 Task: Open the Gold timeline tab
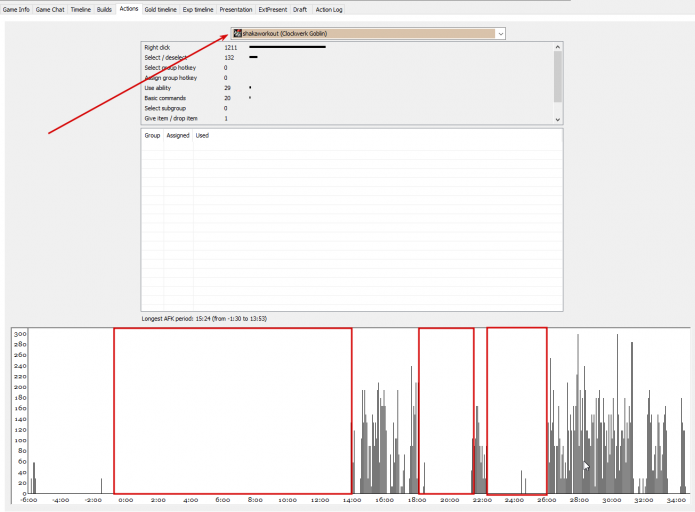tap(160, 9)
